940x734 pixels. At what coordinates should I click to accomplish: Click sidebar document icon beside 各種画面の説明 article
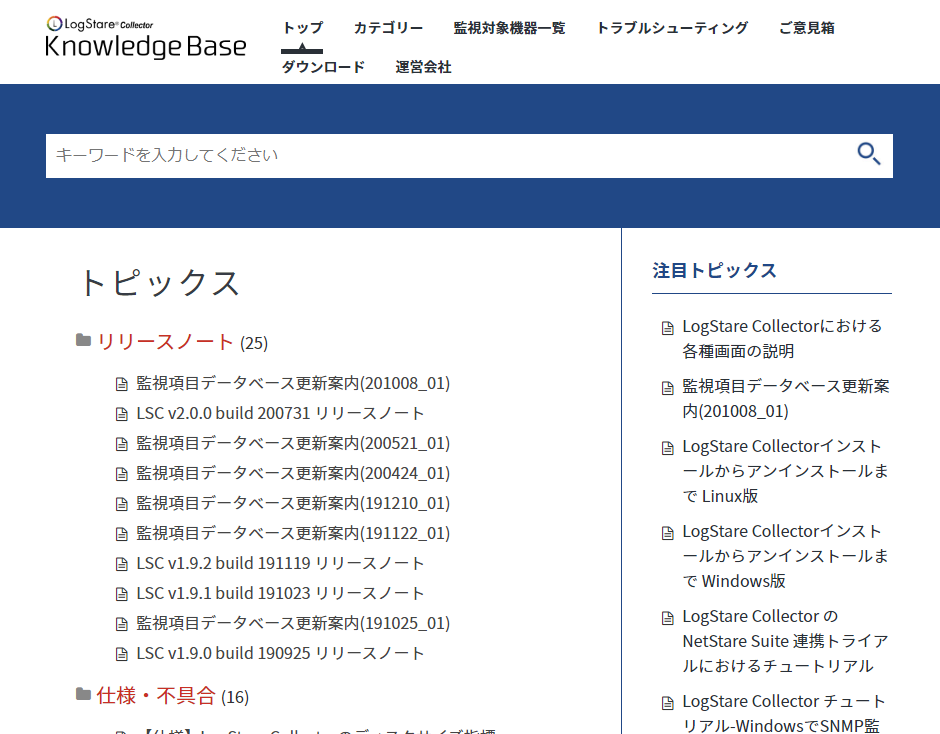point(668,328)
